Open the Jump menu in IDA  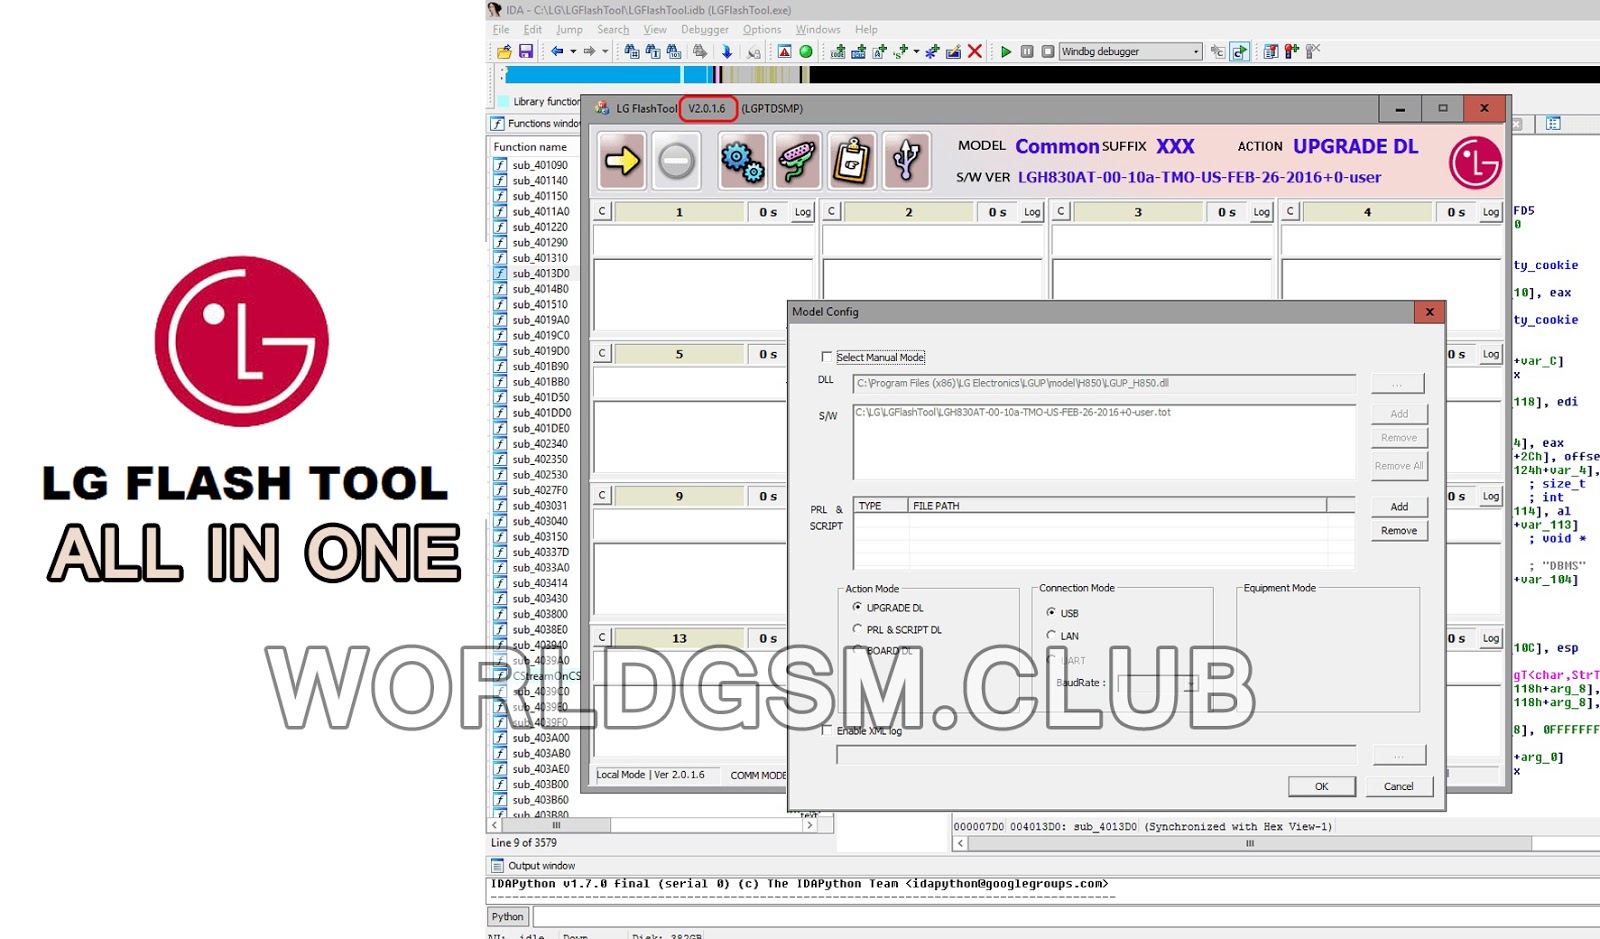[x=569, y=30]
